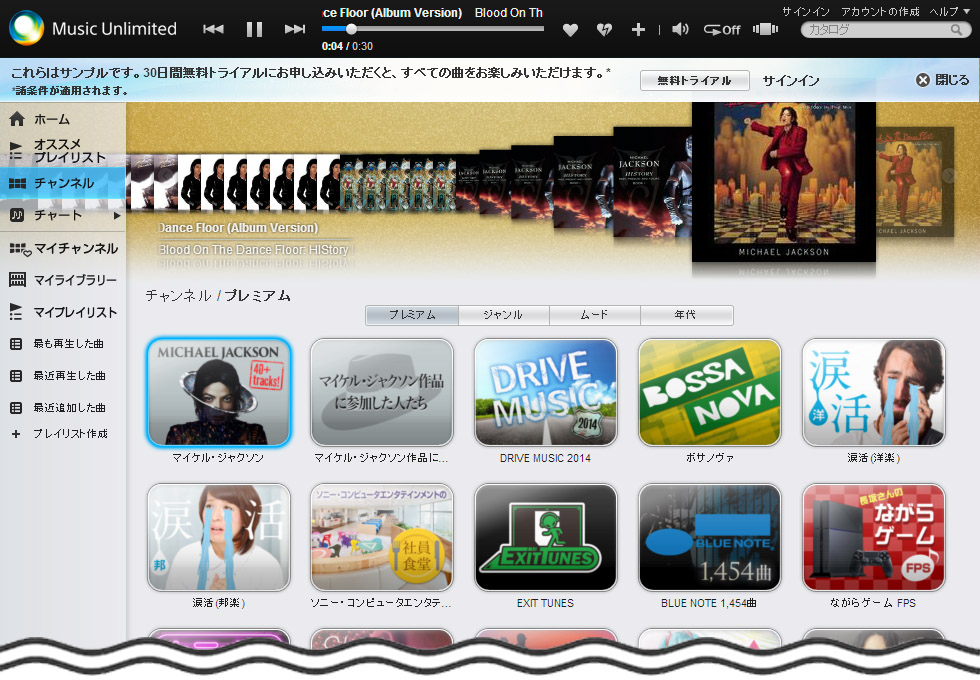This screenshot has height=680, width=980.
Task: Pause the current song
Action: (254, 29)
